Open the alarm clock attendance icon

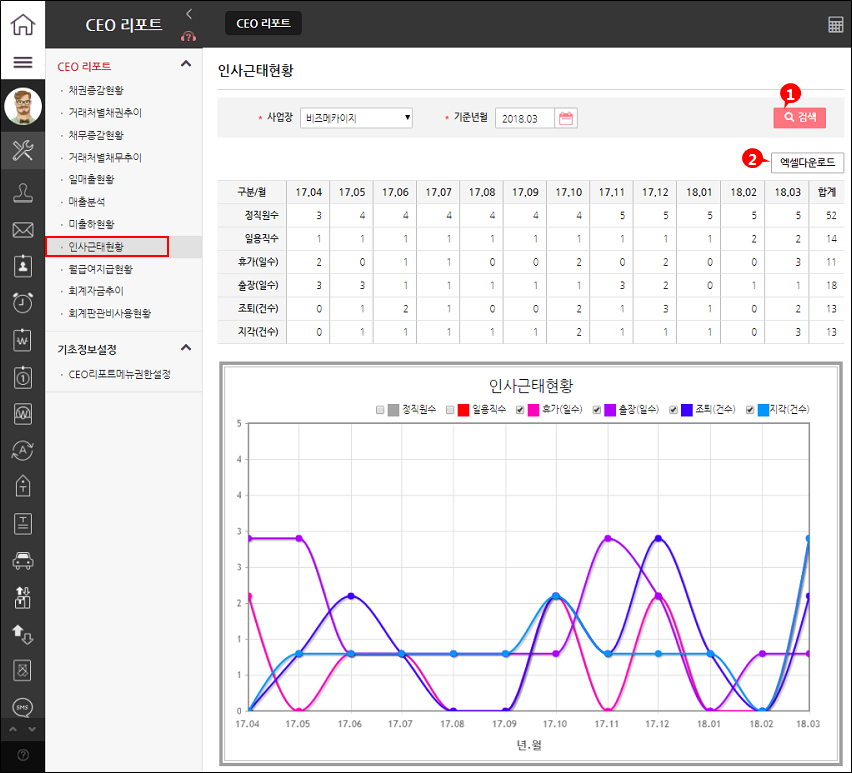point(23,303)
